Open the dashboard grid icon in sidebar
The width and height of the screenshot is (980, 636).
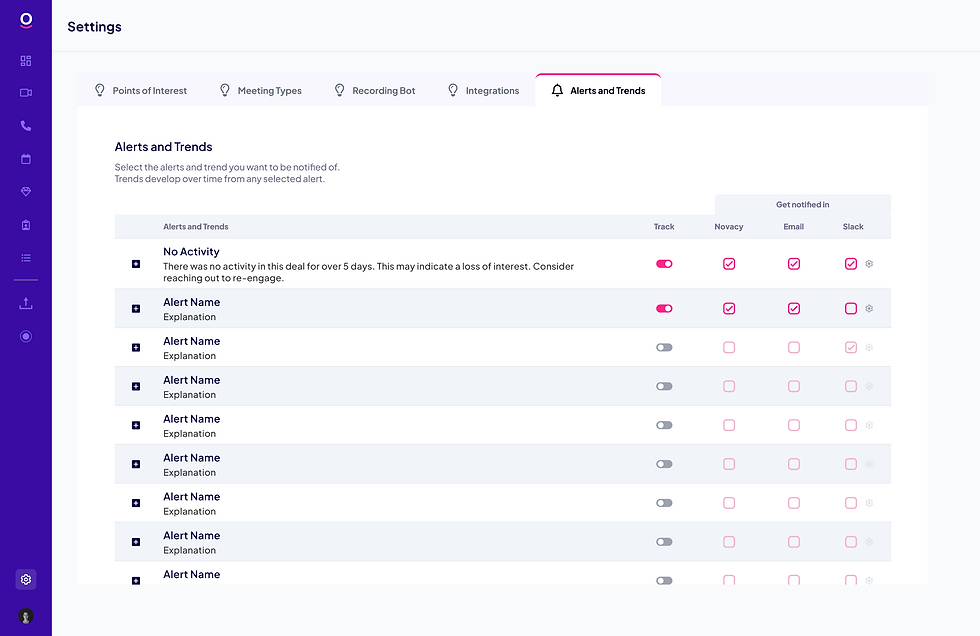click(26, 61)
